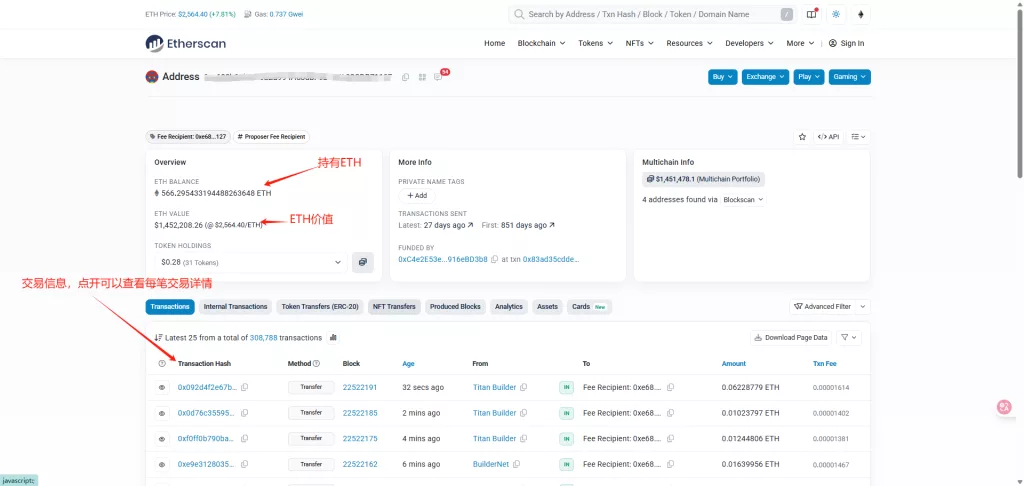The image size is (1024, 486).
Task: Click the Etherscan logo
Action: click(x=185, y=43)
